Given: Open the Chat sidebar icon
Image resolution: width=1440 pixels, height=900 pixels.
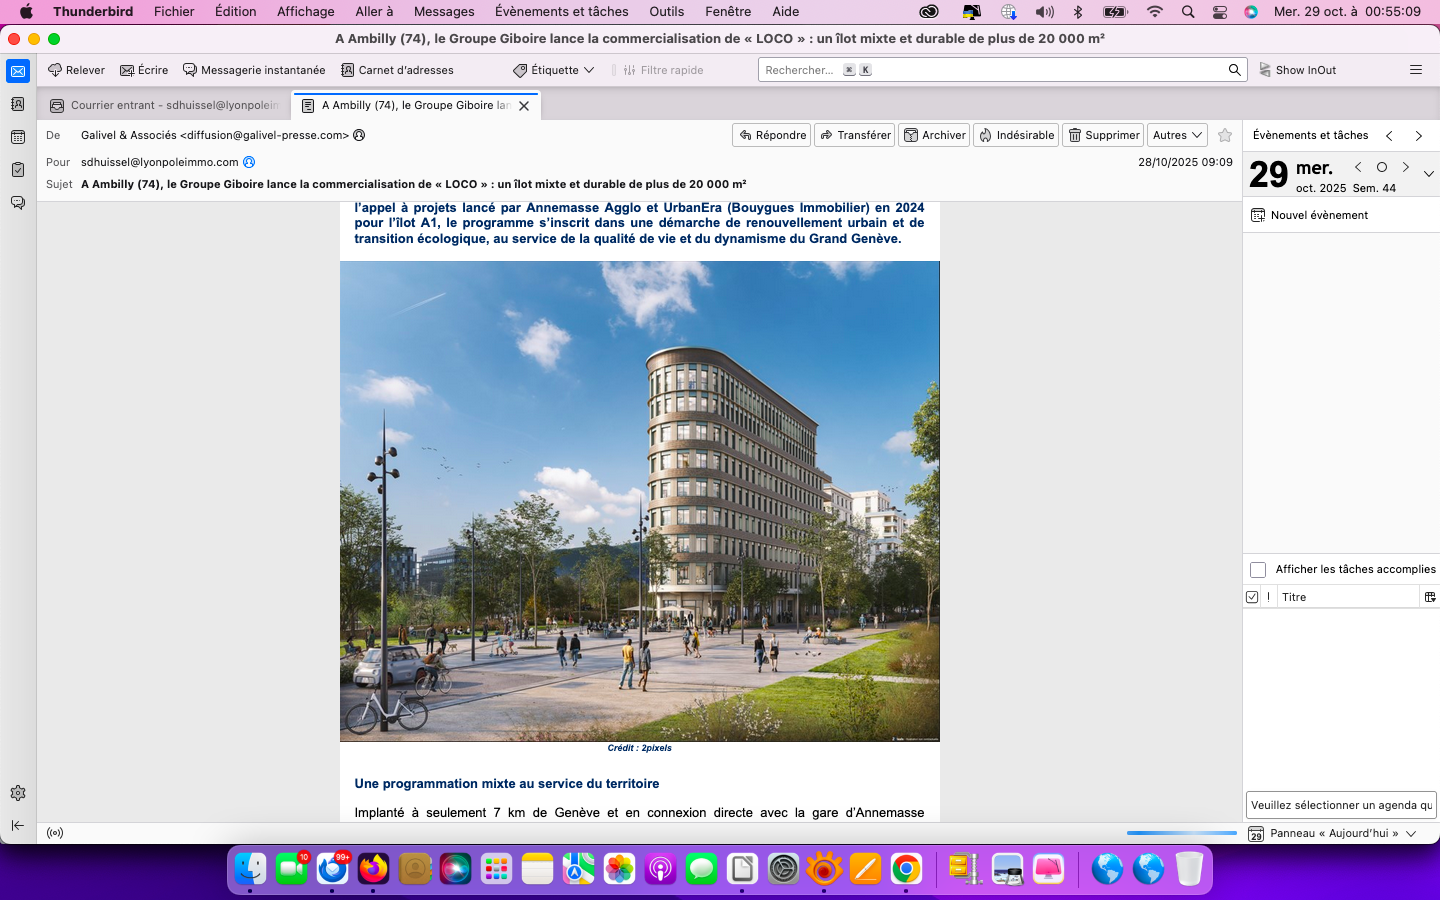Looking at the screenshot, I should (18, 203).
